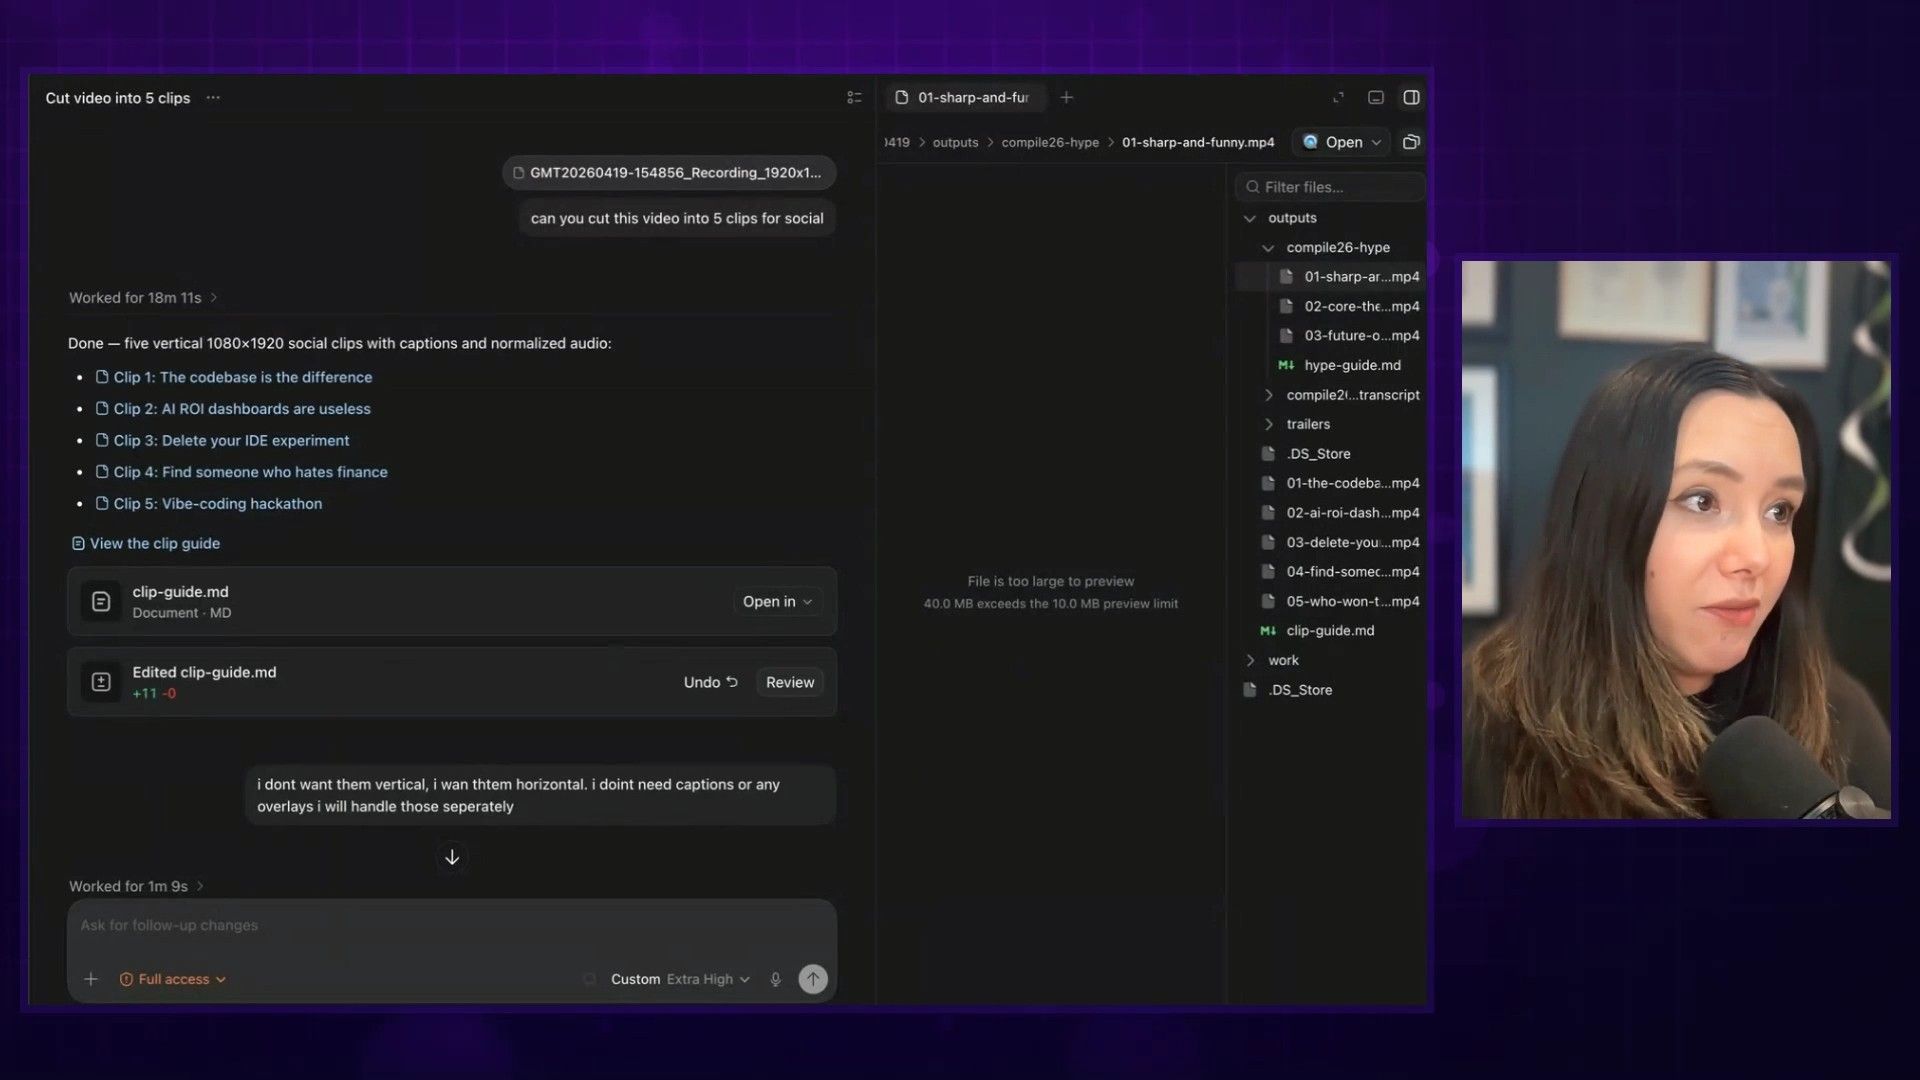
Task: Click the Cut video into 5 clips title
Action: [118, 98]
